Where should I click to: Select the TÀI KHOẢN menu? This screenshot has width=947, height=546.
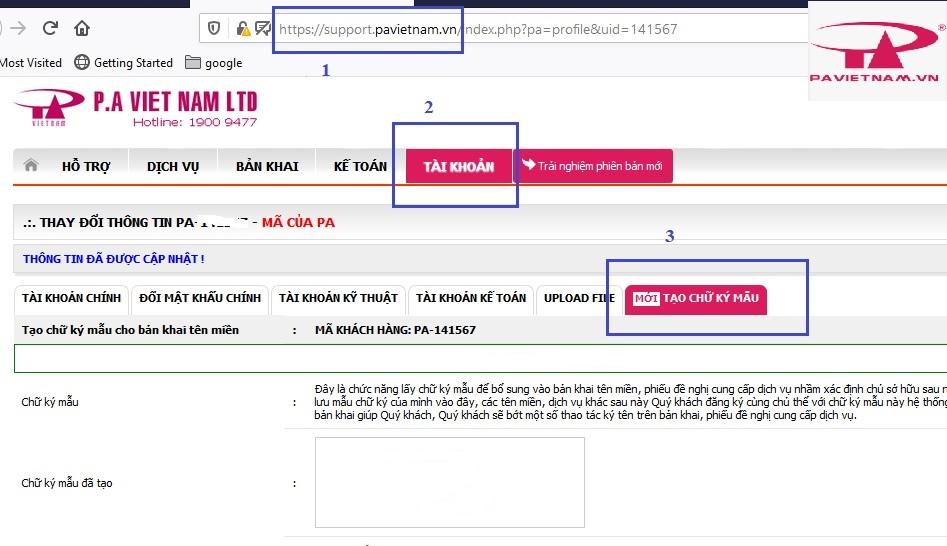point(458,166)
